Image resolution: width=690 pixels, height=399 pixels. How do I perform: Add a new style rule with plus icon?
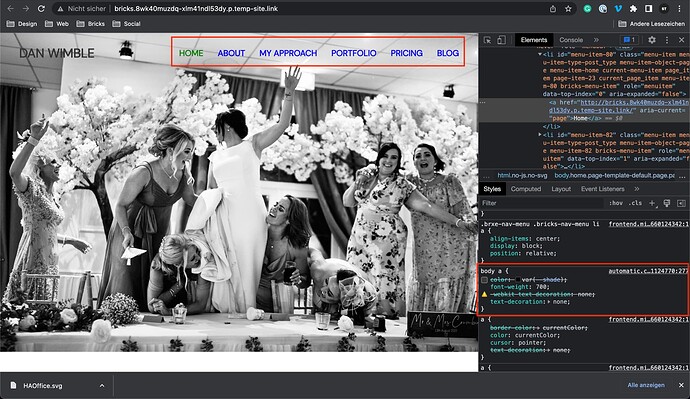[x=652, y=203]
